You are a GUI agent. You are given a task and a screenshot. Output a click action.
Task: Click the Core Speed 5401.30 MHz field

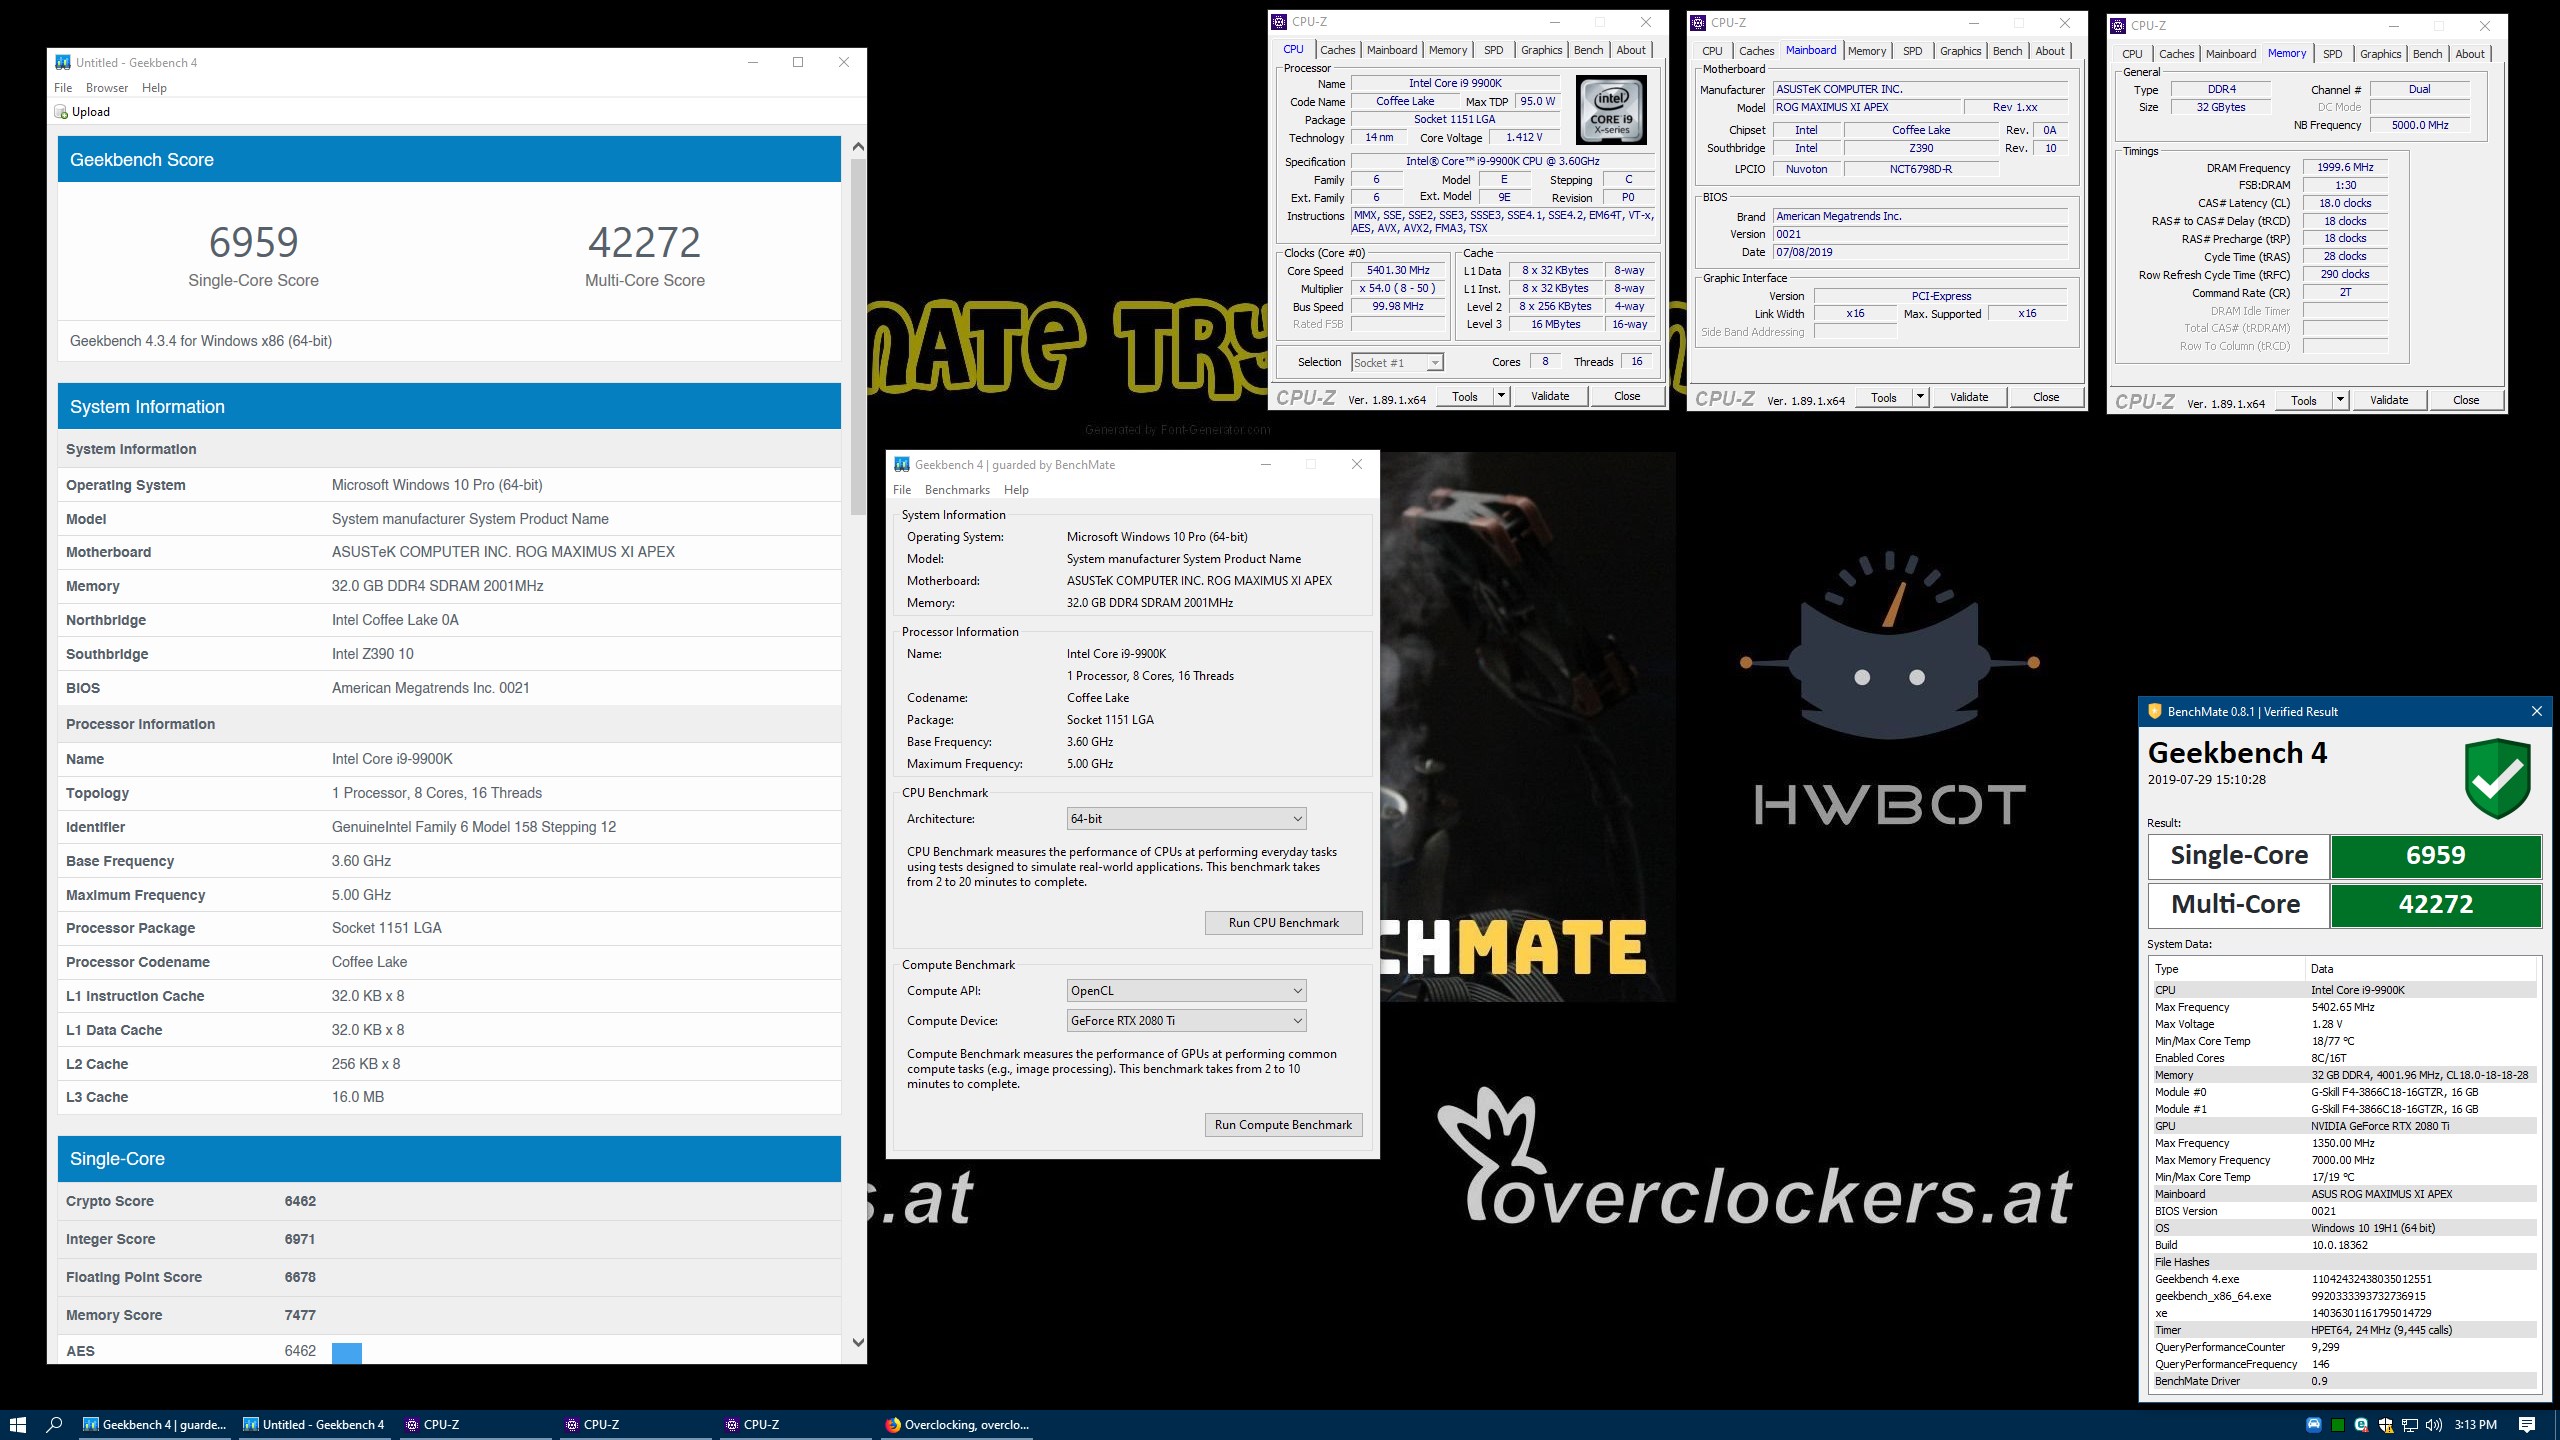pos(1398,271)
